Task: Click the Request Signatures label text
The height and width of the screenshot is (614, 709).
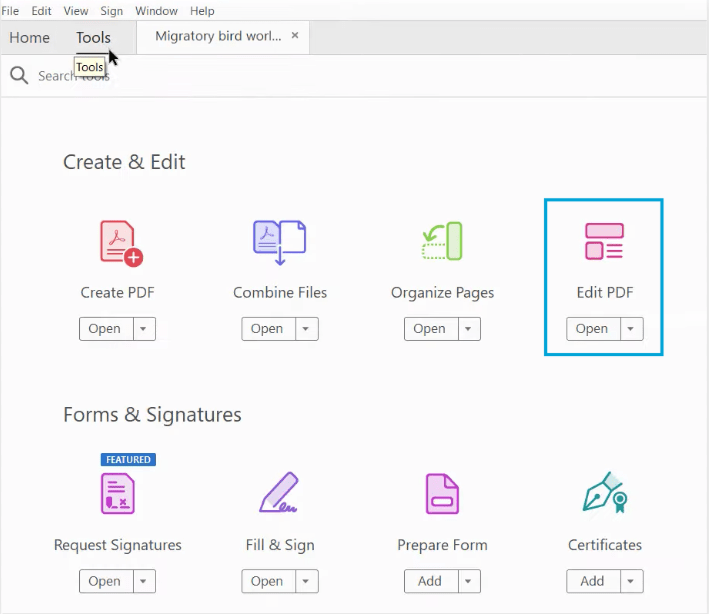Action: point(118,545)
